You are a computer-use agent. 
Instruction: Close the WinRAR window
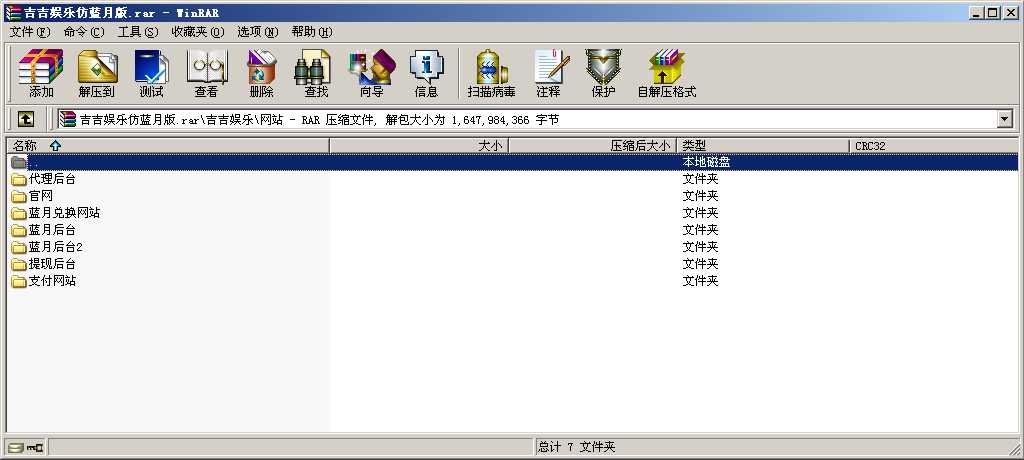click(1011, 12)
